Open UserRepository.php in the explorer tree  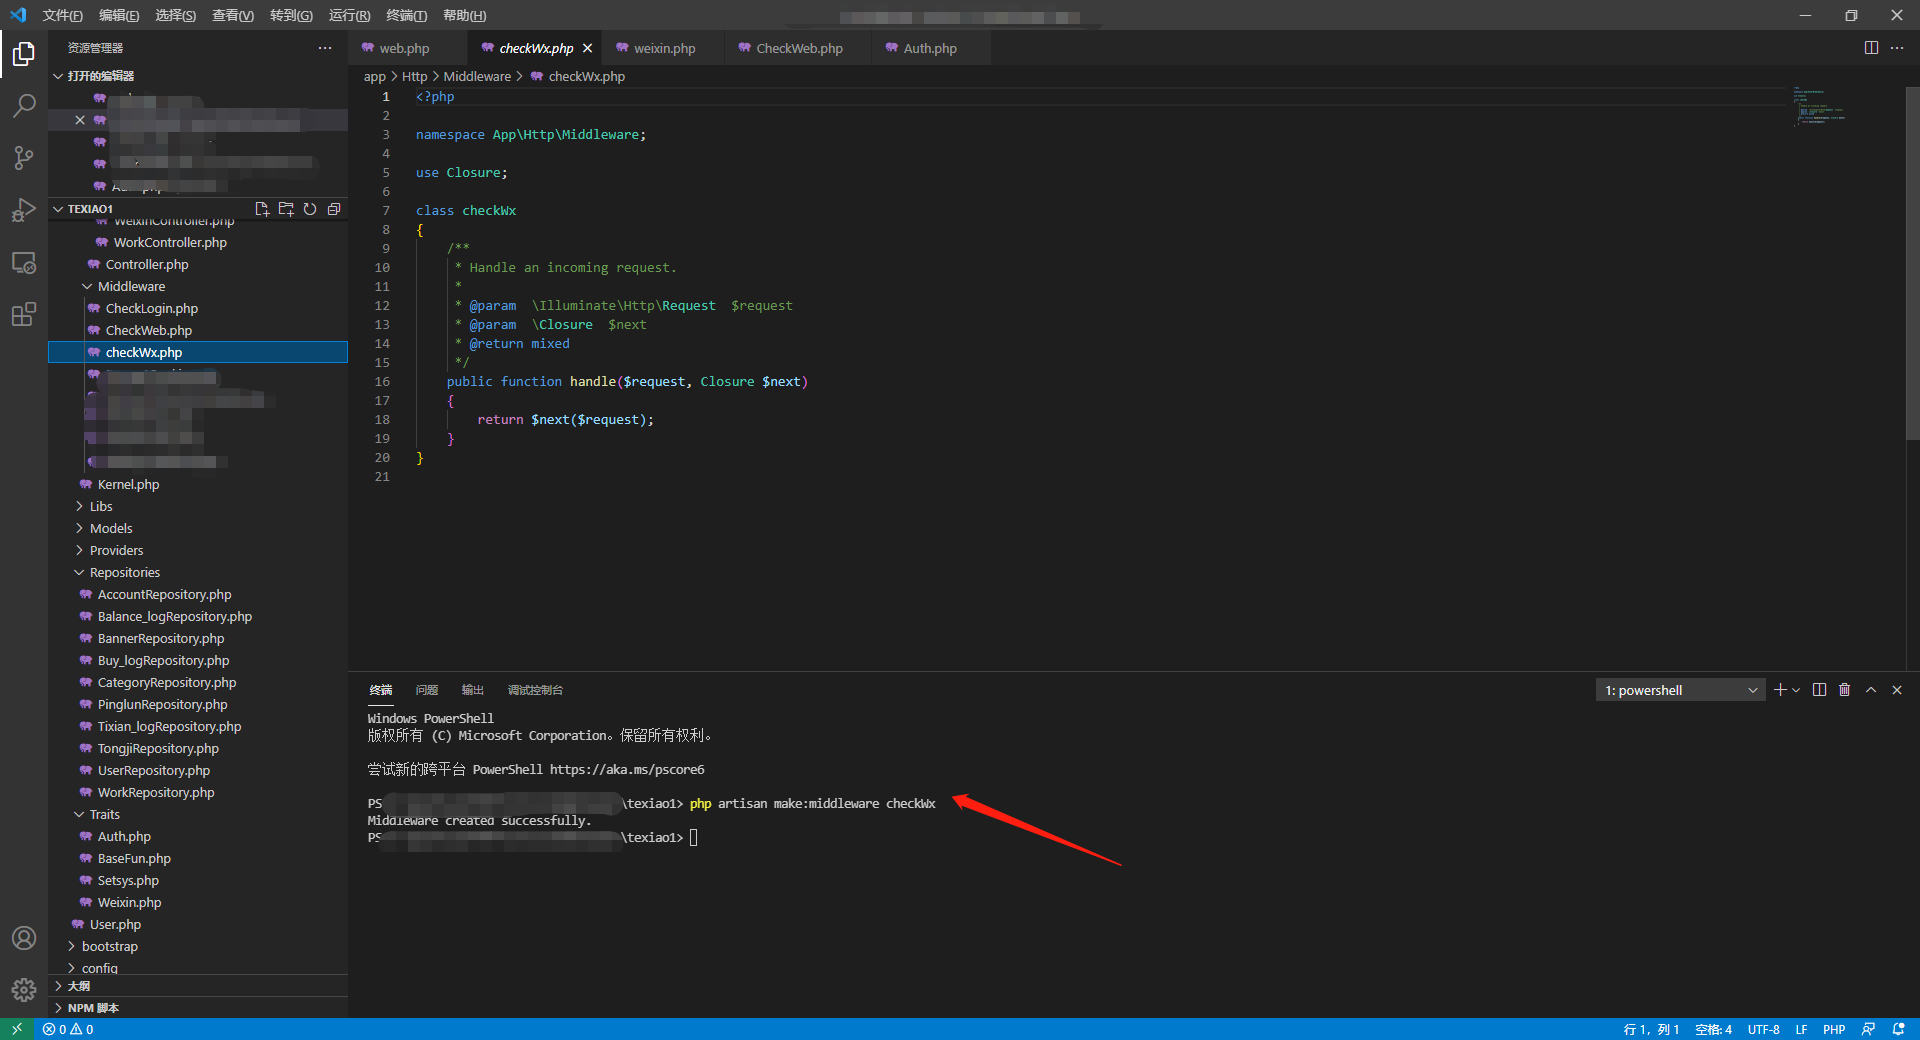[x=153, y=770]
